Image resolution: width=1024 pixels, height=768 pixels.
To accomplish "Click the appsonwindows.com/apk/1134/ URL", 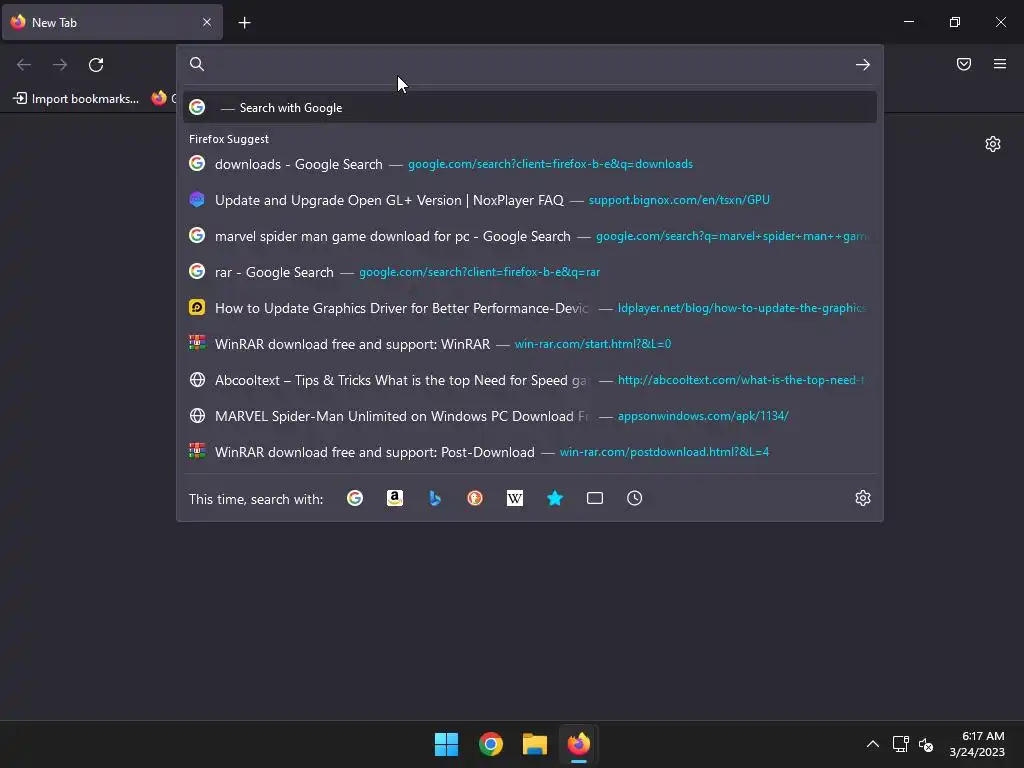I will (x=703, y=415).
